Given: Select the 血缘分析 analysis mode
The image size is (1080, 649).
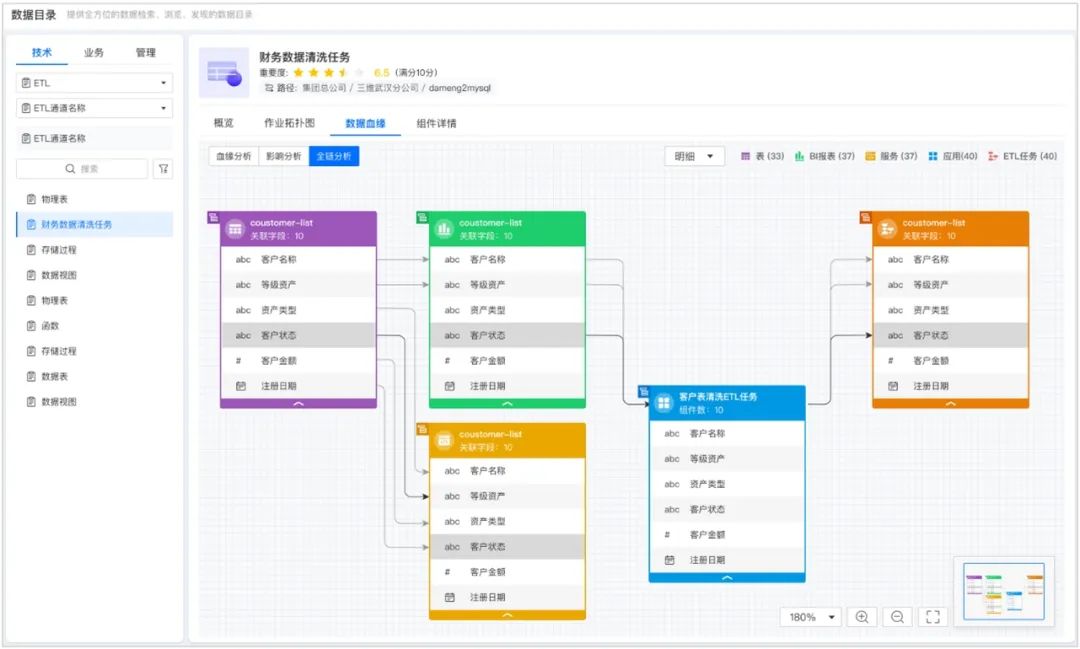Looking at the screenshot, I should (232, 156).
